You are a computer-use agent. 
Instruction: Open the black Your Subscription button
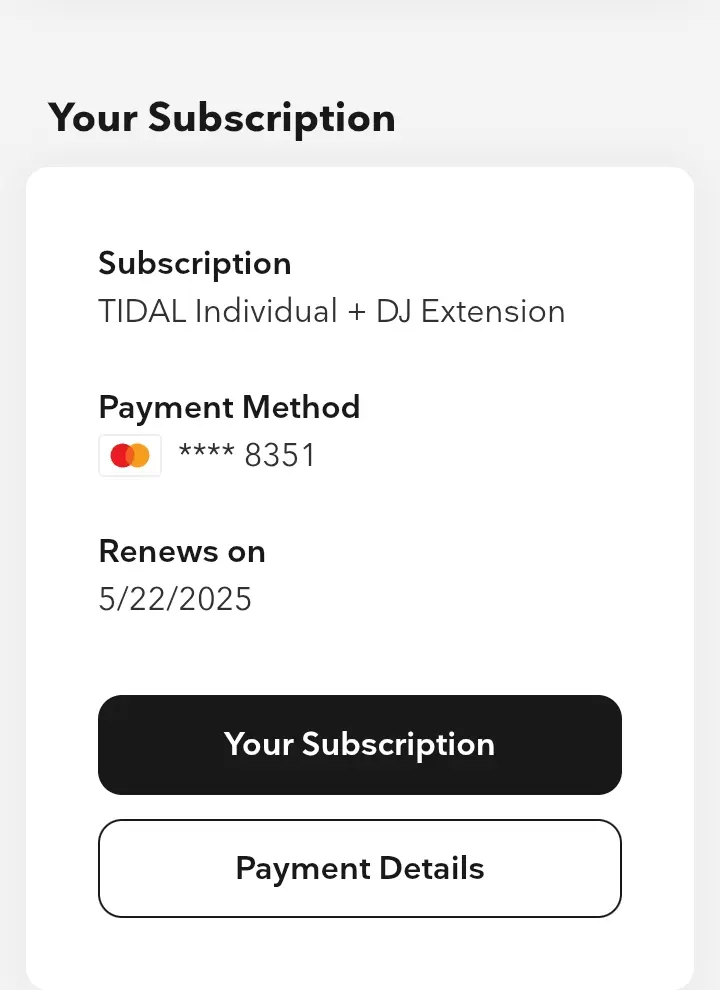pos(360,744)
